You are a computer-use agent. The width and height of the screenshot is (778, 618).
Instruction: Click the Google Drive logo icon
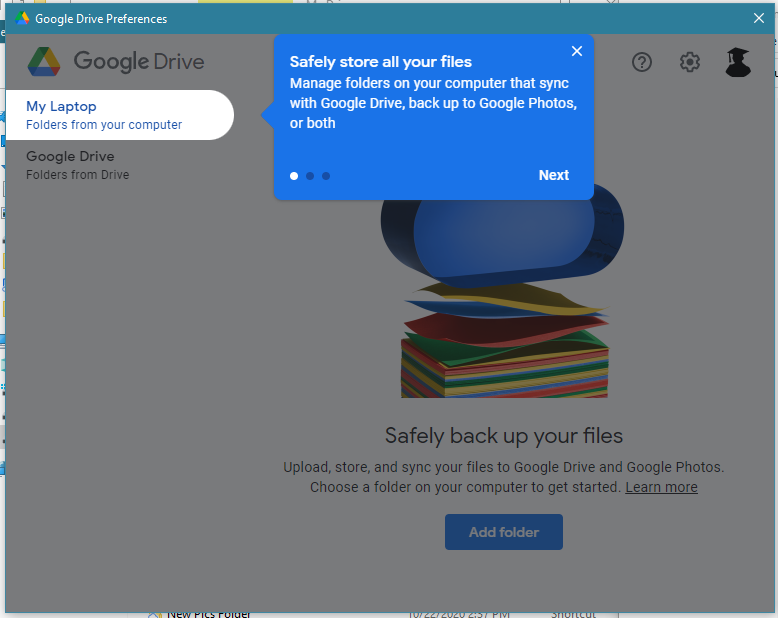pos(44,62)
